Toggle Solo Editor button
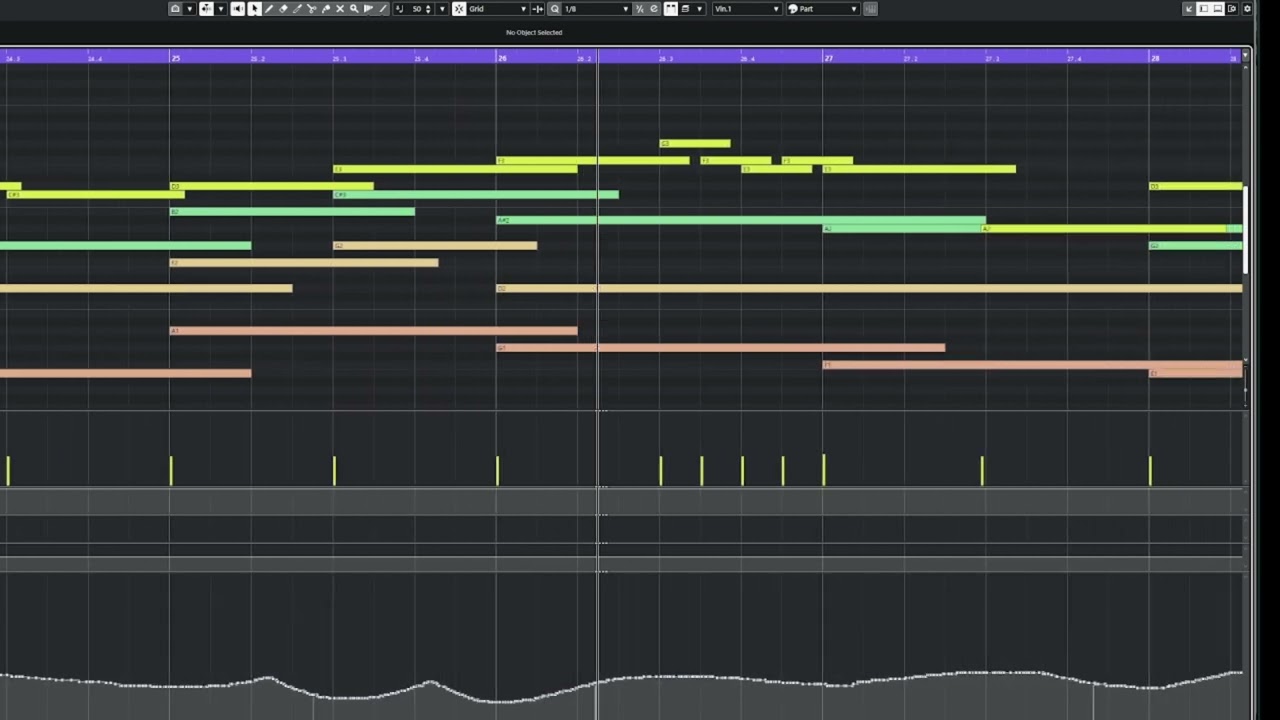 pyautogui.click(x=175, y=8)
